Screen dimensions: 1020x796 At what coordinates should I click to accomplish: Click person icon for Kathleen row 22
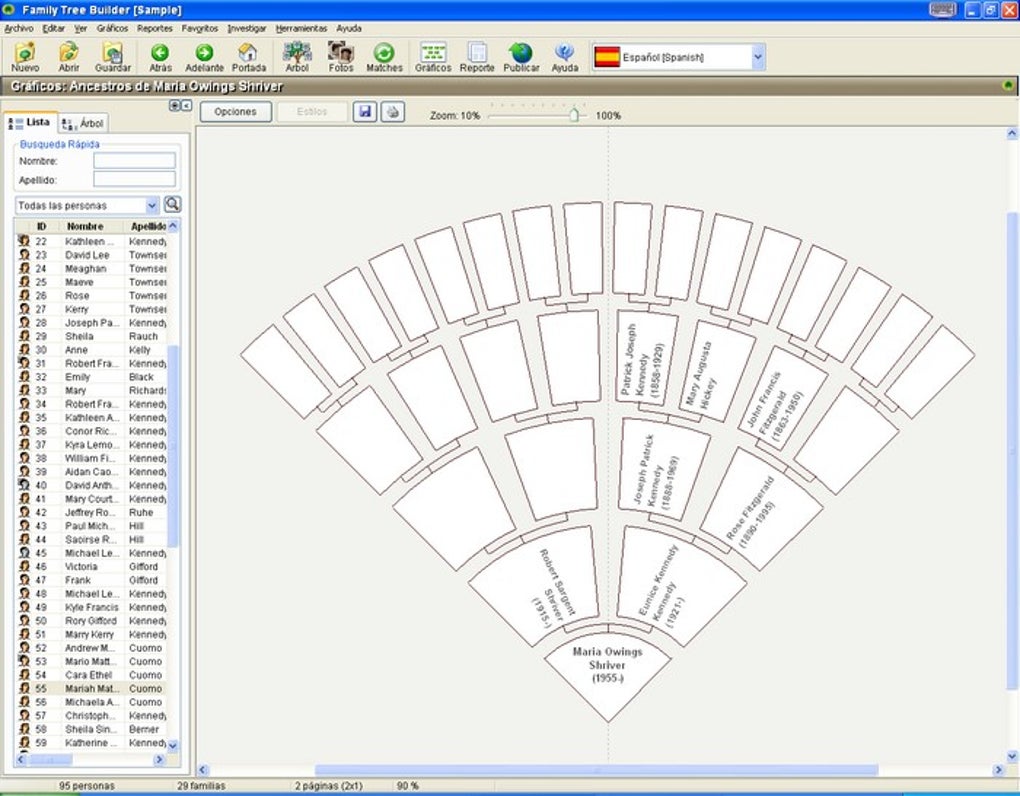(x=24, y=241)
